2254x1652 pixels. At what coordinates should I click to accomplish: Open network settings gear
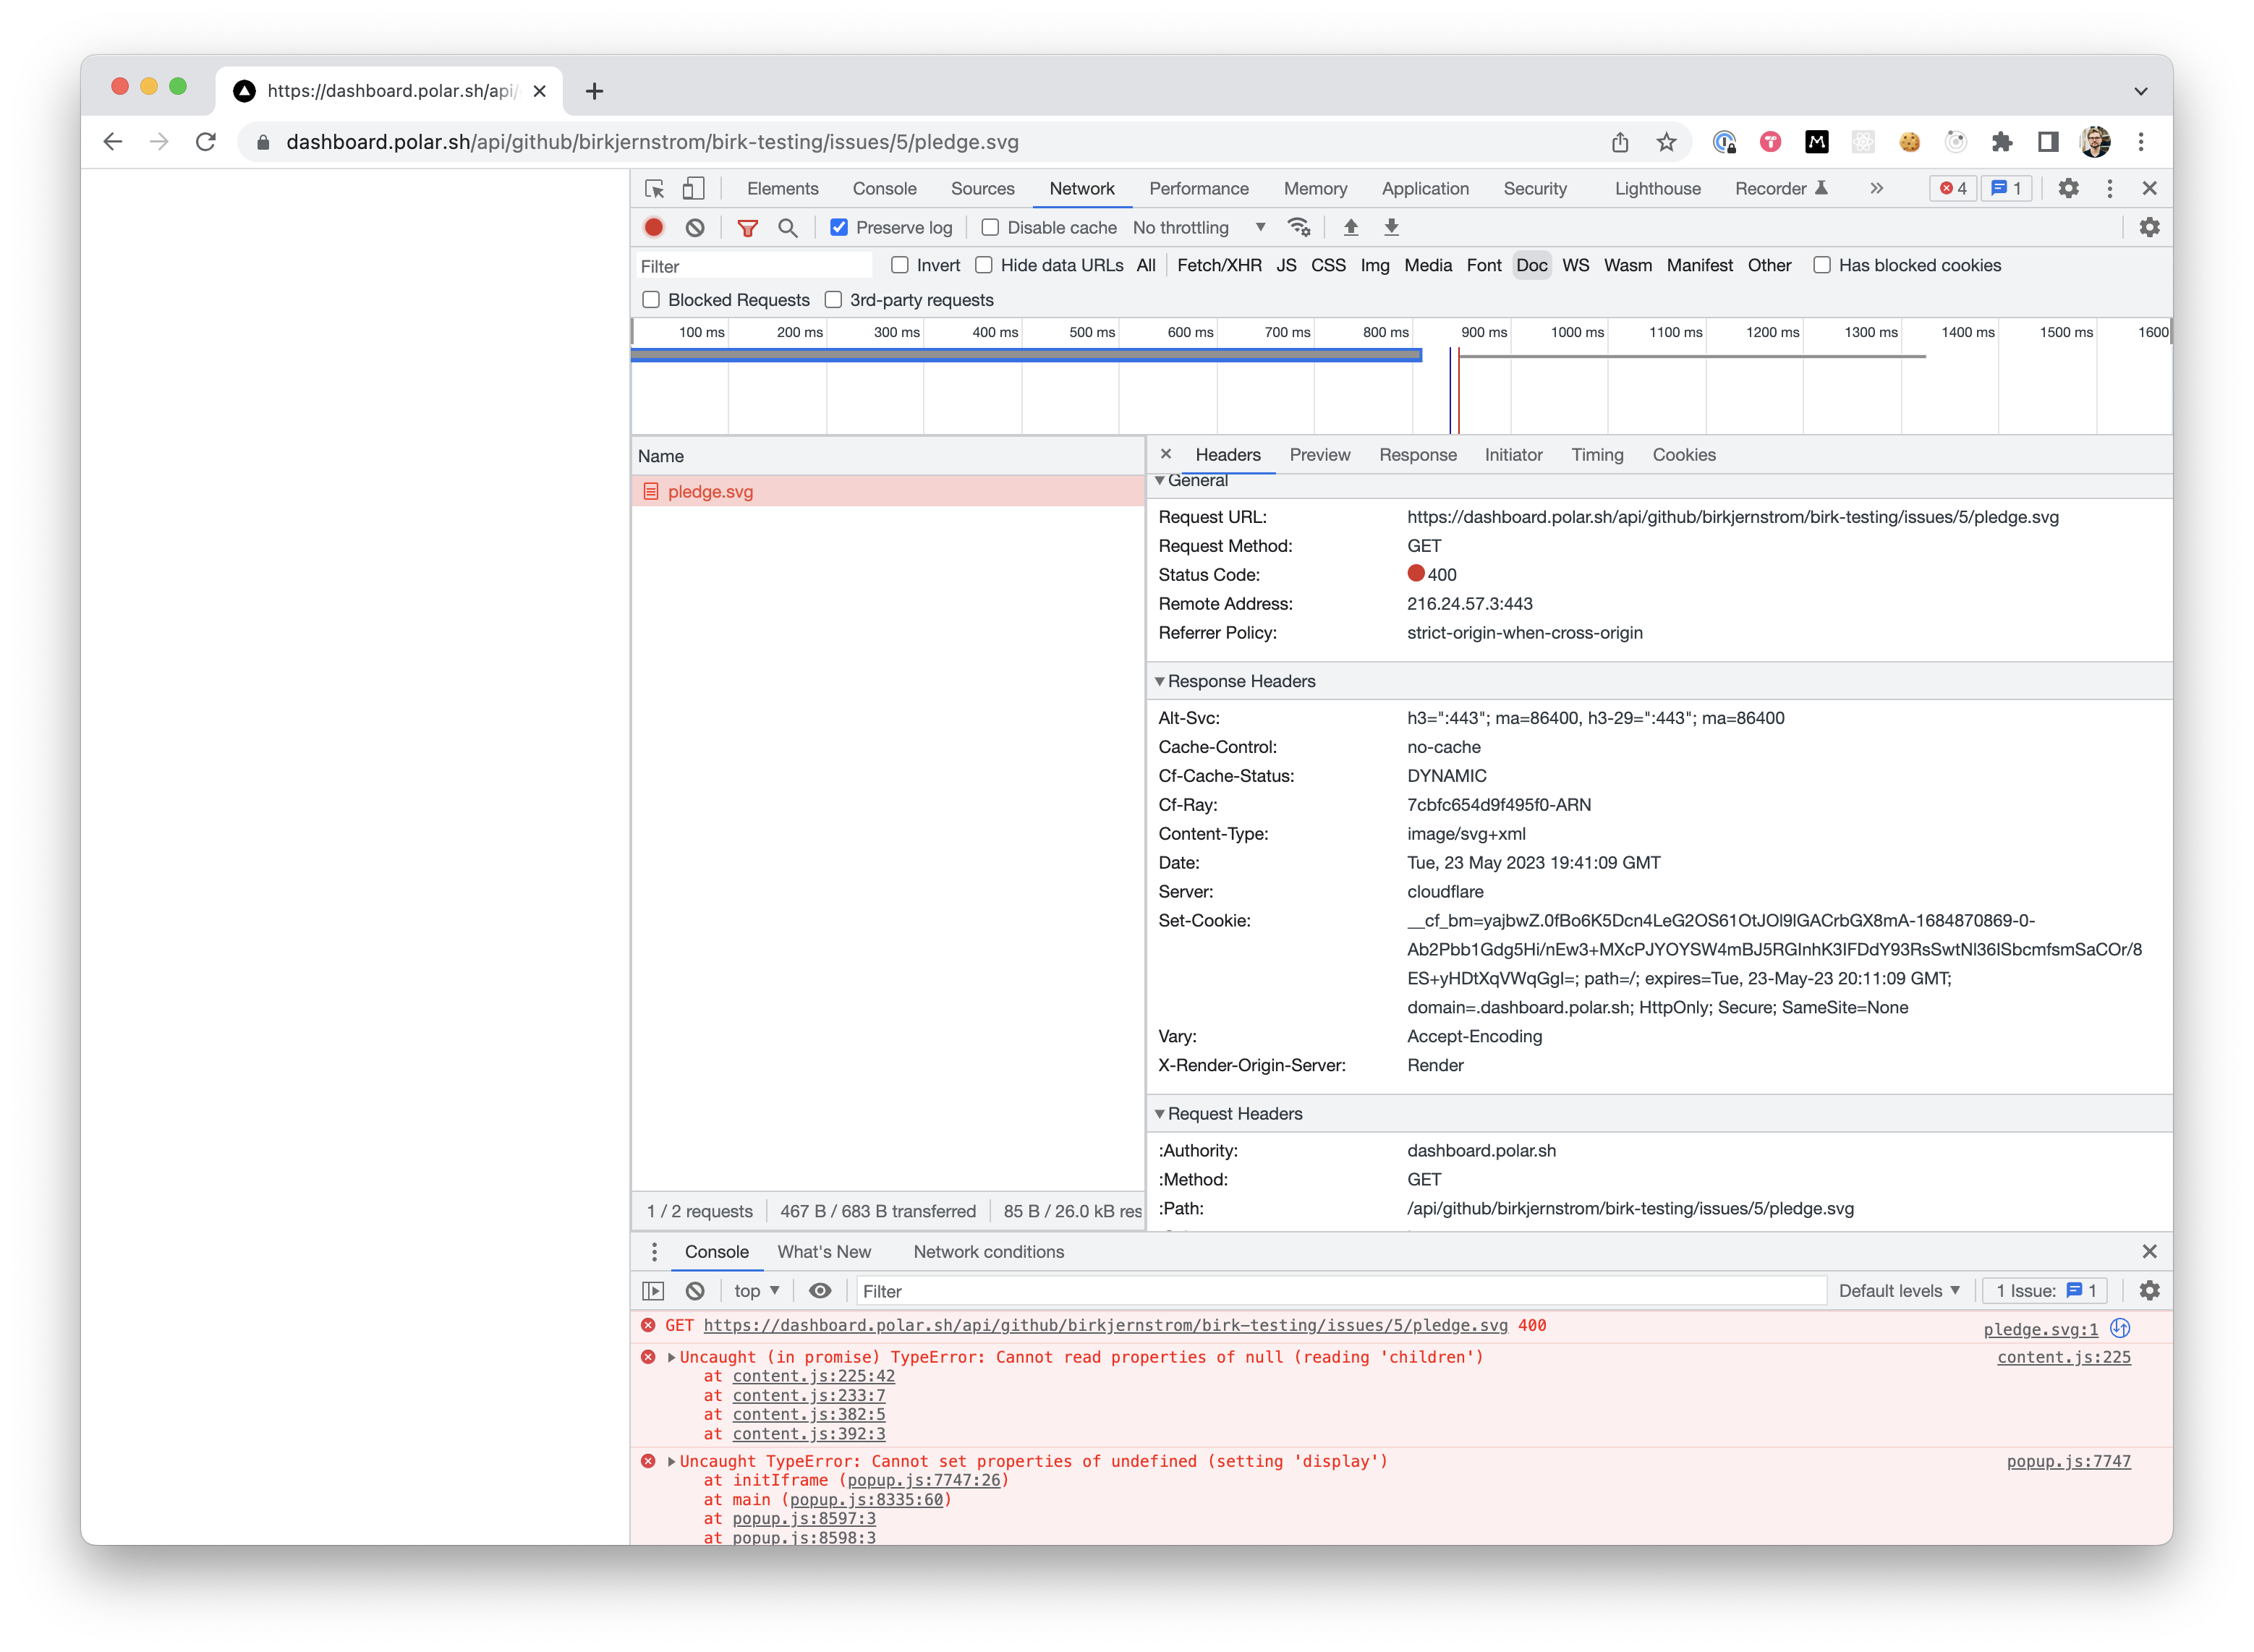(x=2149, y=227)
